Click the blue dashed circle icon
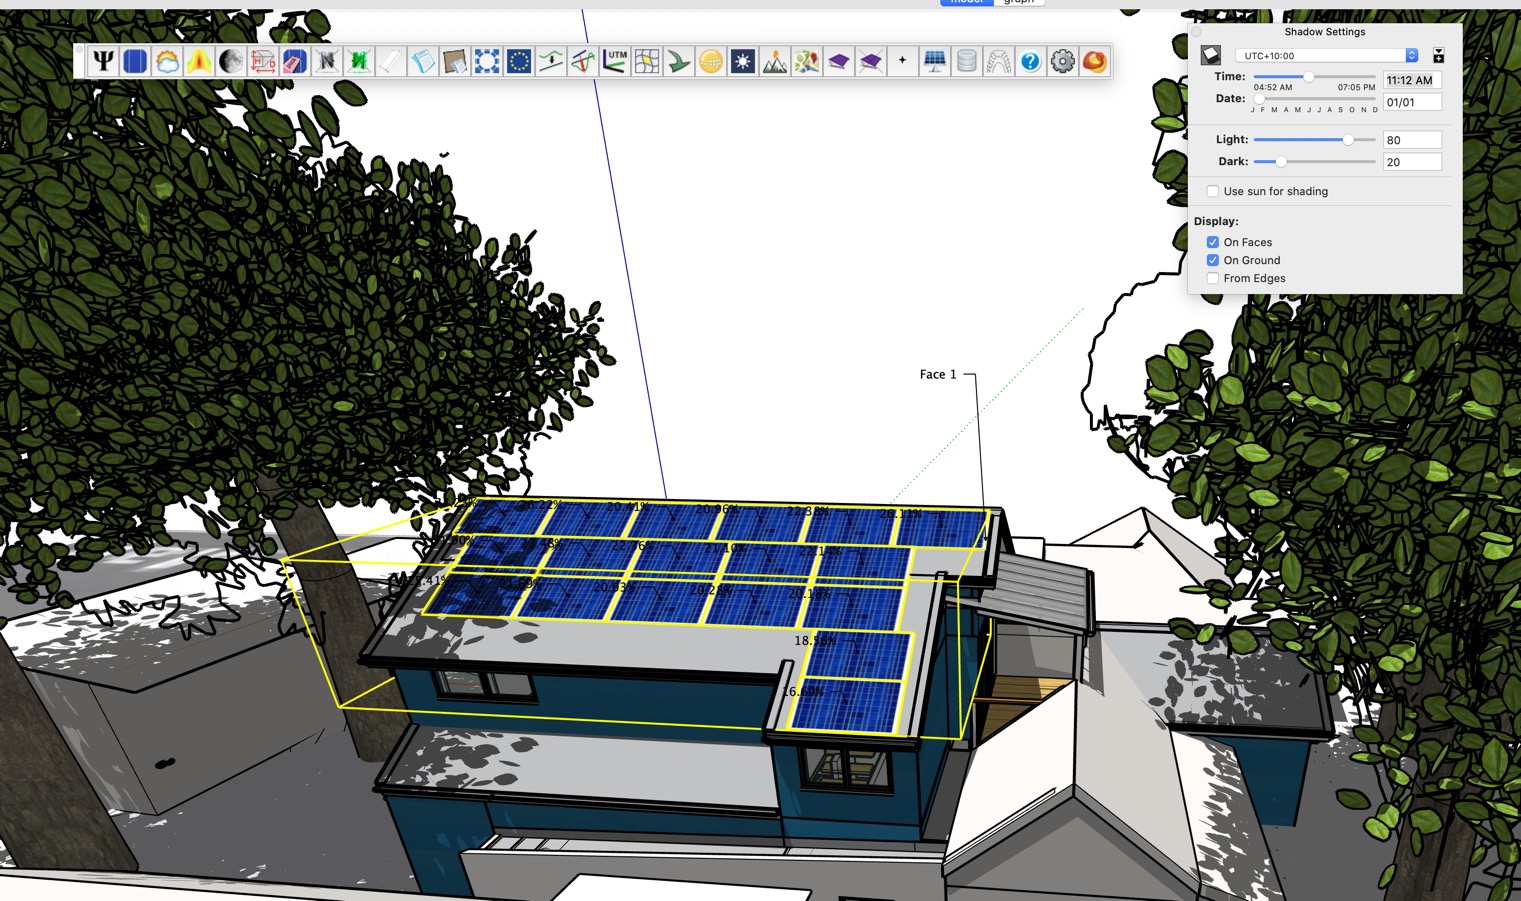 pos(487,62)
